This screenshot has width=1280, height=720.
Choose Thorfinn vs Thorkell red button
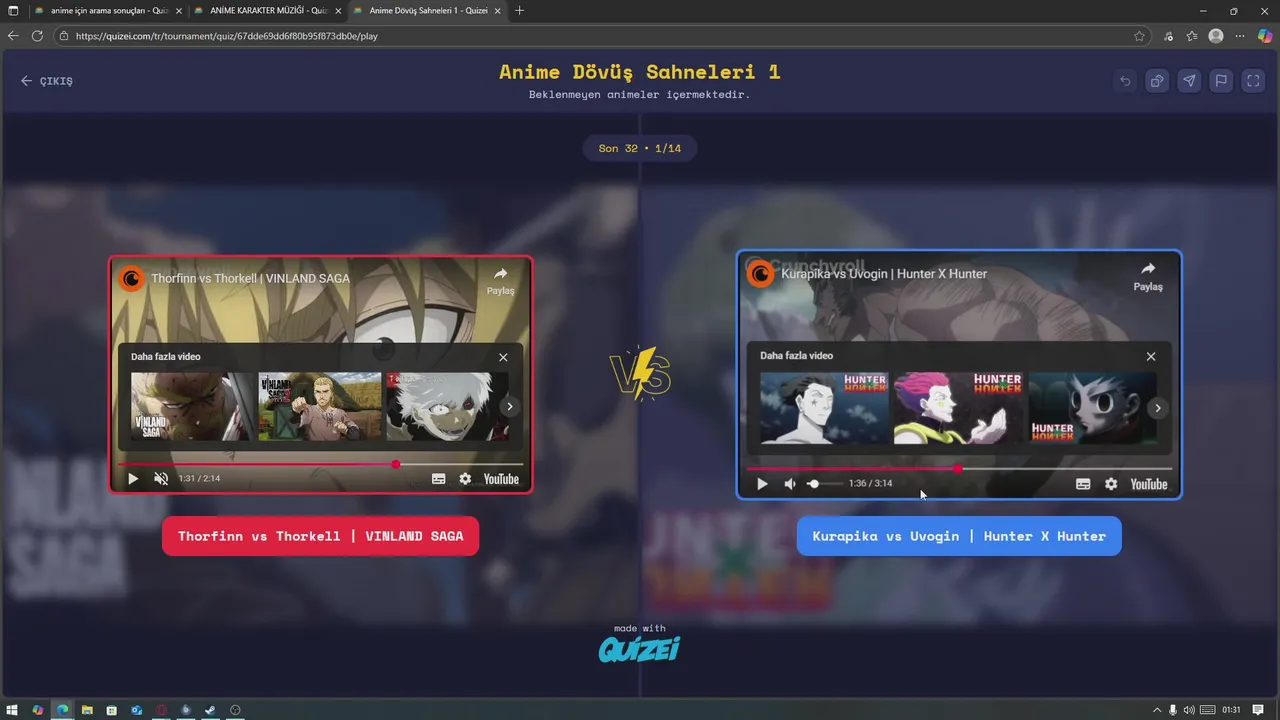320,536
